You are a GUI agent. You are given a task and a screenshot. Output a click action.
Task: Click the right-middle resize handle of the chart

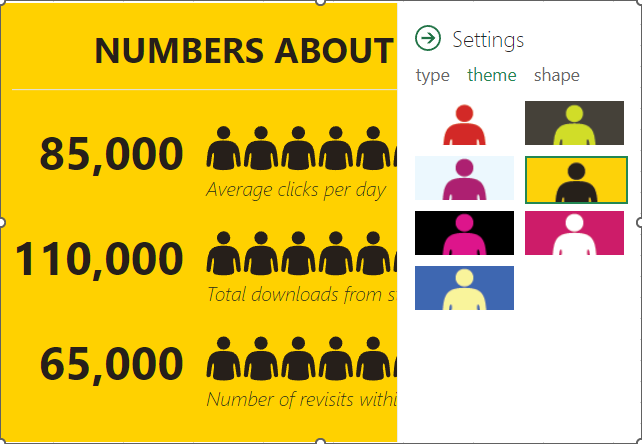638,221
